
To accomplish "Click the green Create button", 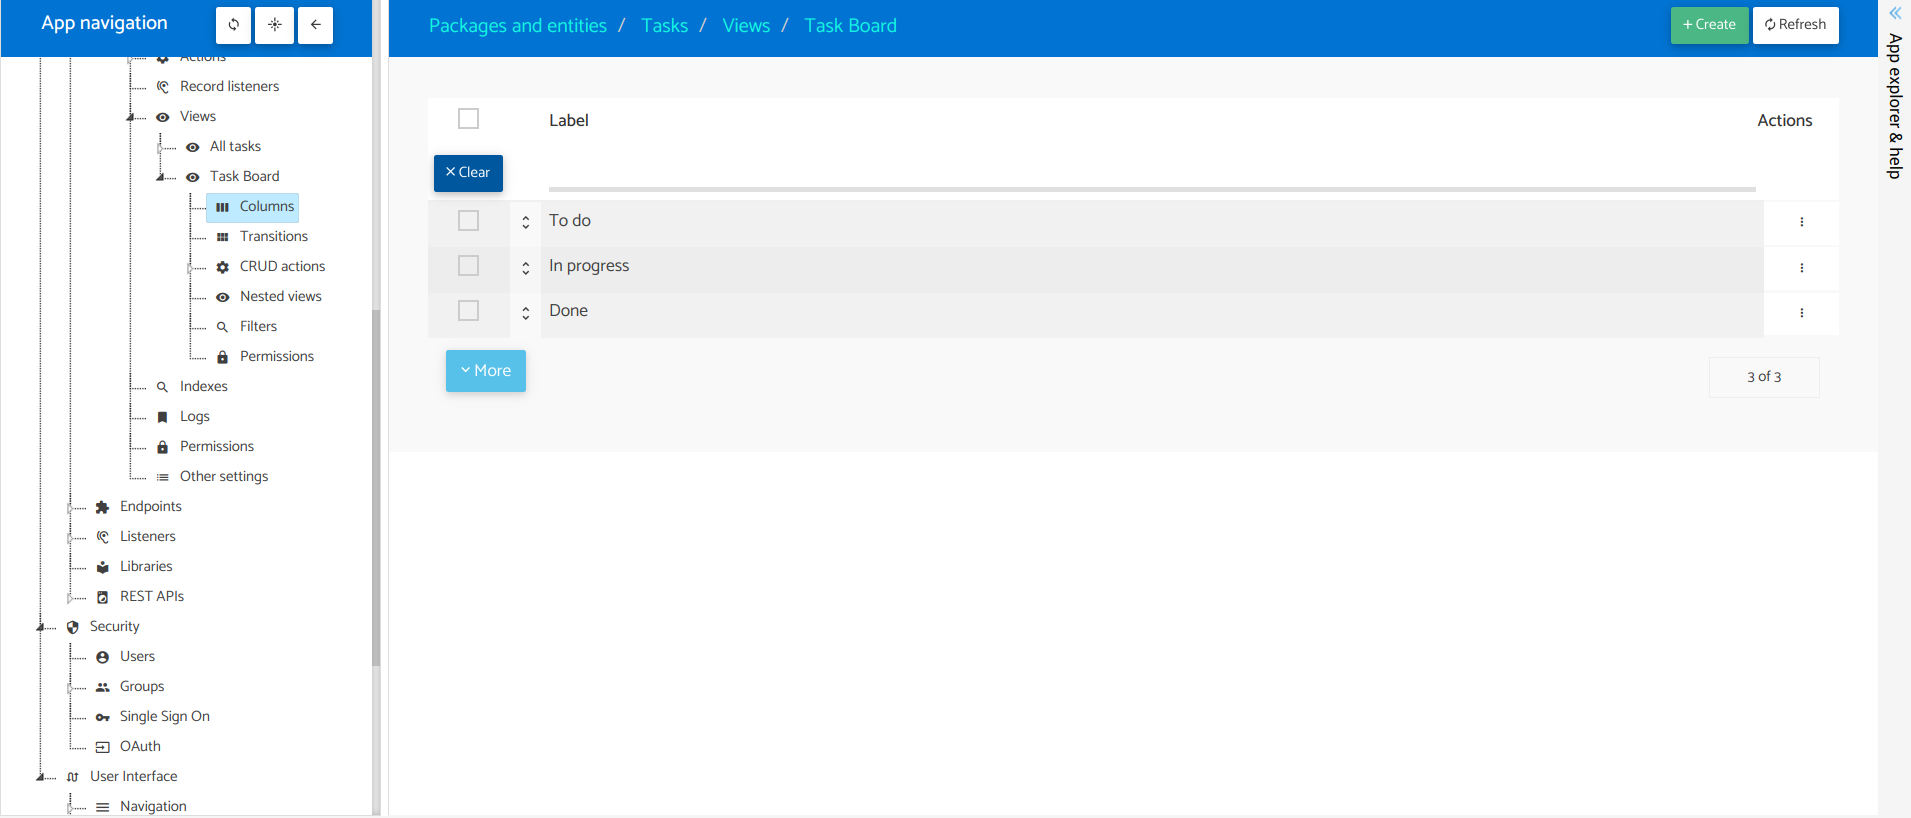I will click(1710, 25).
